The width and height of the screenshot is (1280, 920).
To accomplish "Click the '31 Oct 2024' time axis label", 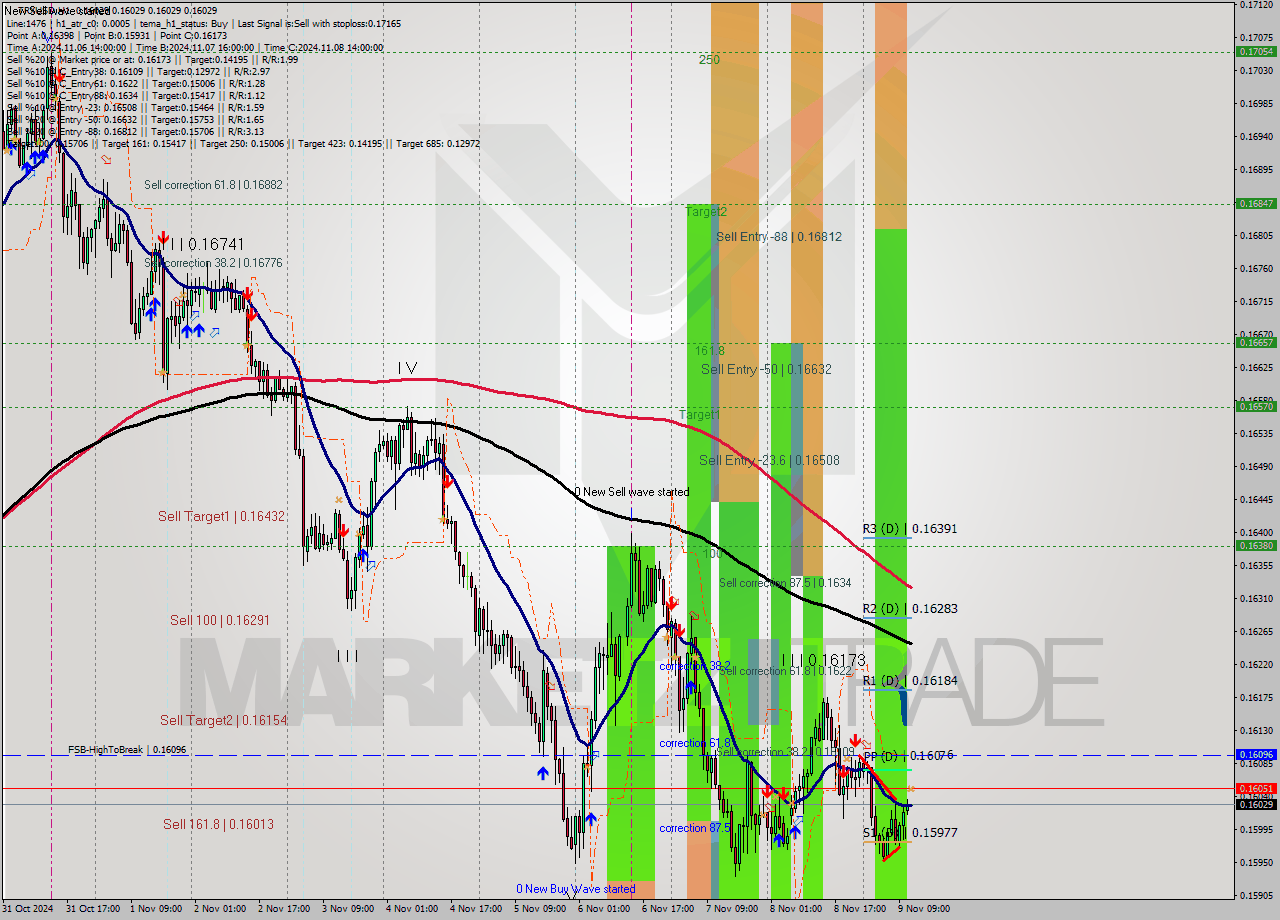I will pos(27,909).
